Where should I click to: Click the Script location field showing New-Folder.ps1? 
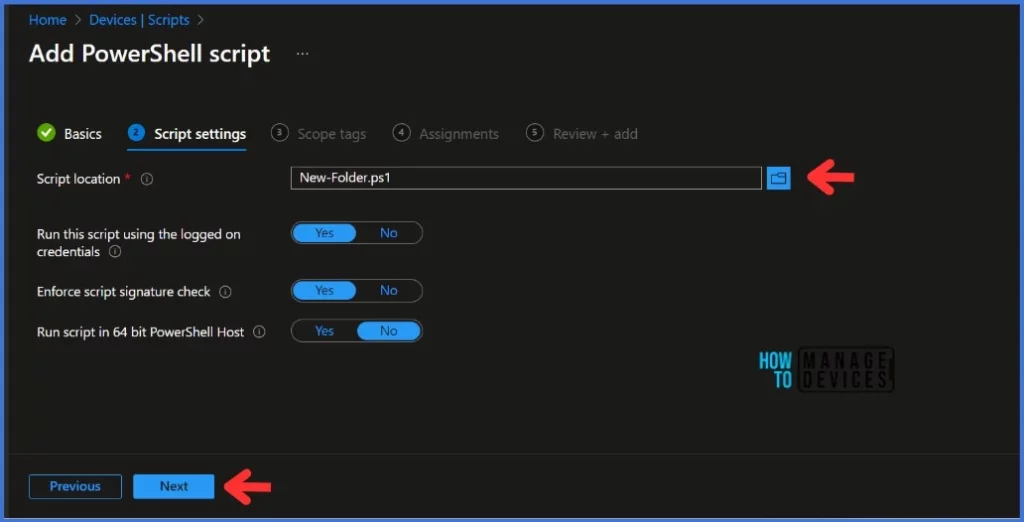pyautogui.click(x=526, y=178)
